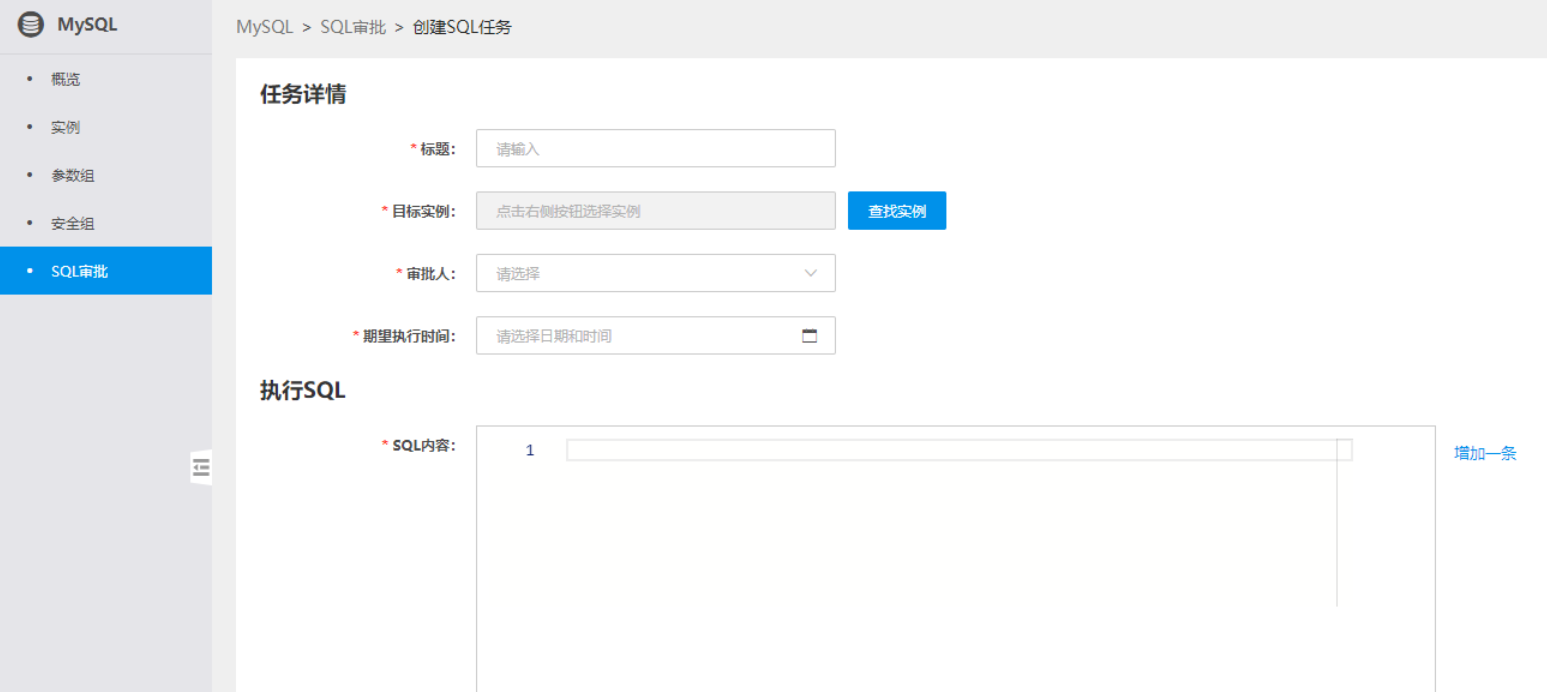Collapse the sidebar with the toggle icon
Viewport: 1547px width, 692px height.
click(201, 467)
